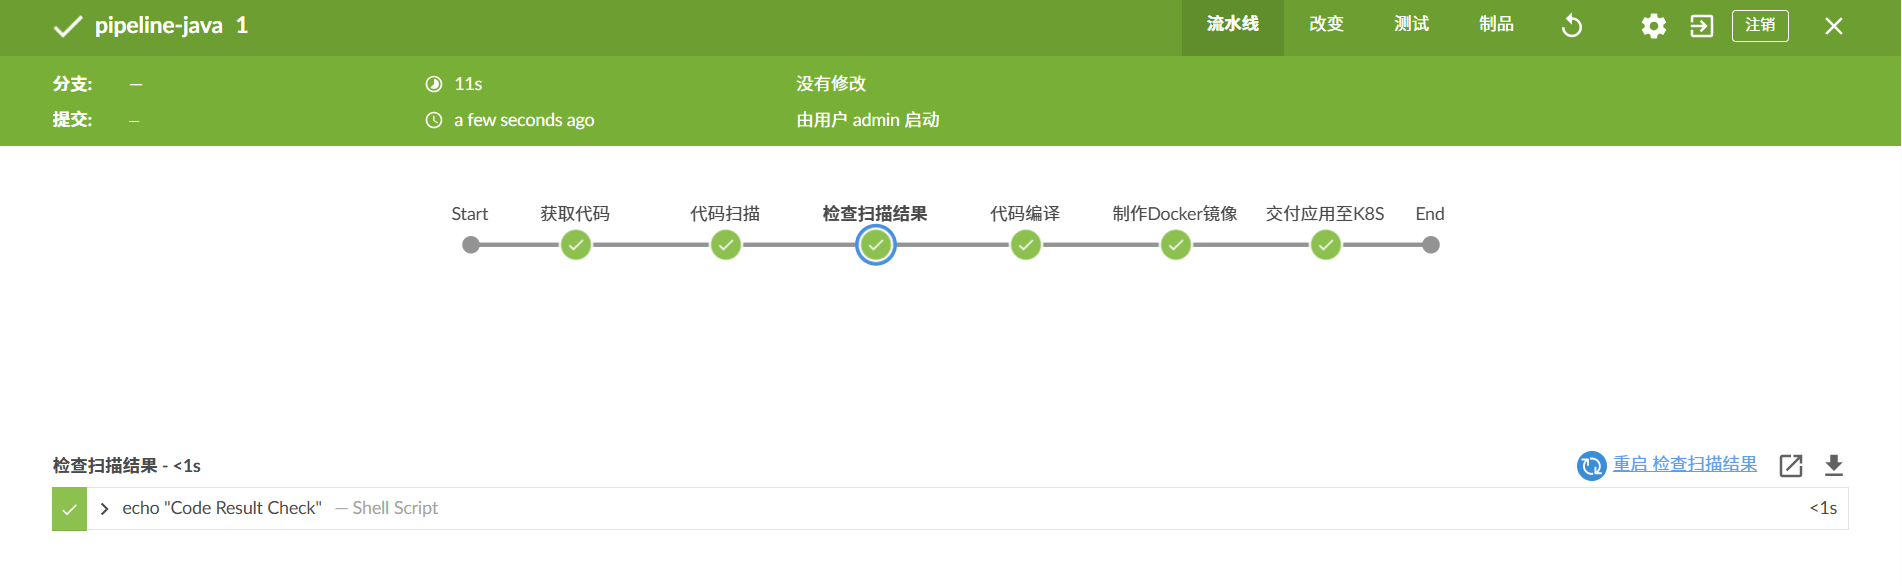Select the 交付应用至K8S stage node
The width and height of the screenshot is (1902, 586).
tap(1325, 245)
